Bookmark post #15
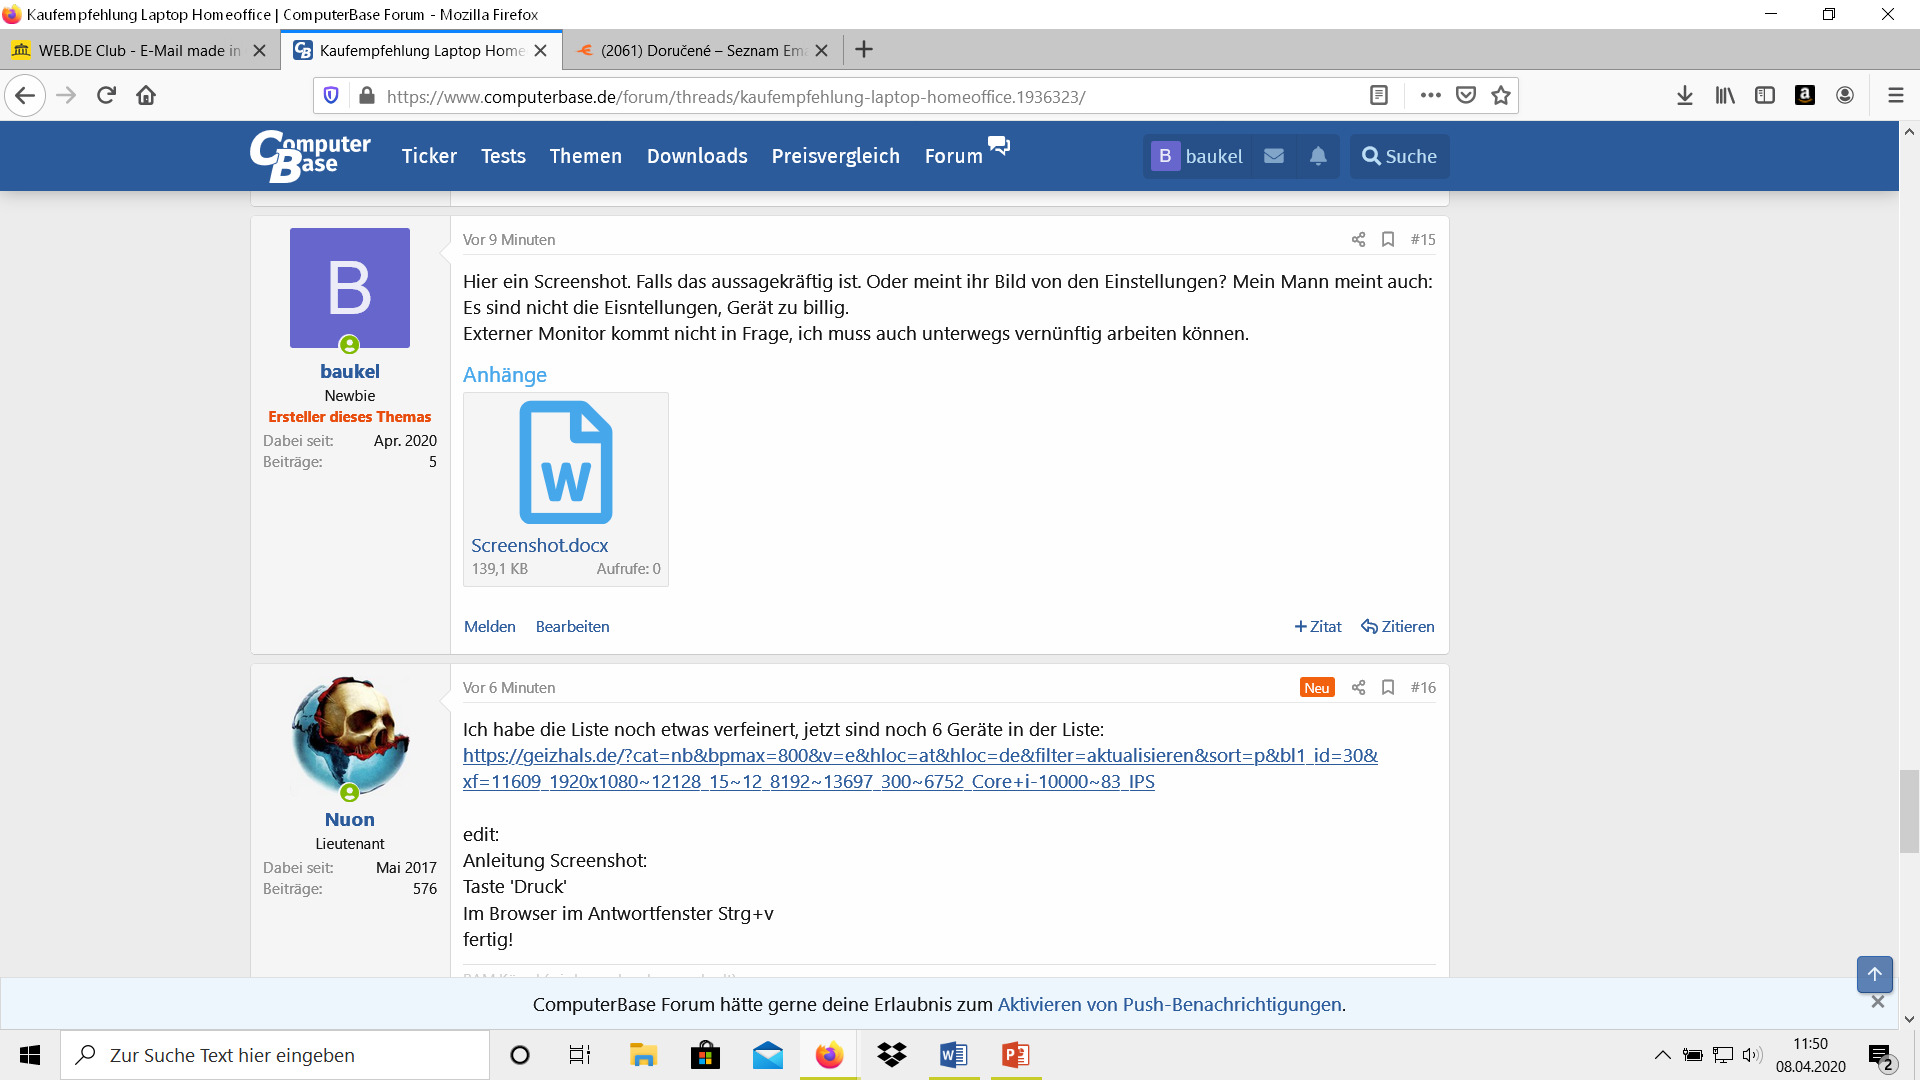 point(1388,239)
